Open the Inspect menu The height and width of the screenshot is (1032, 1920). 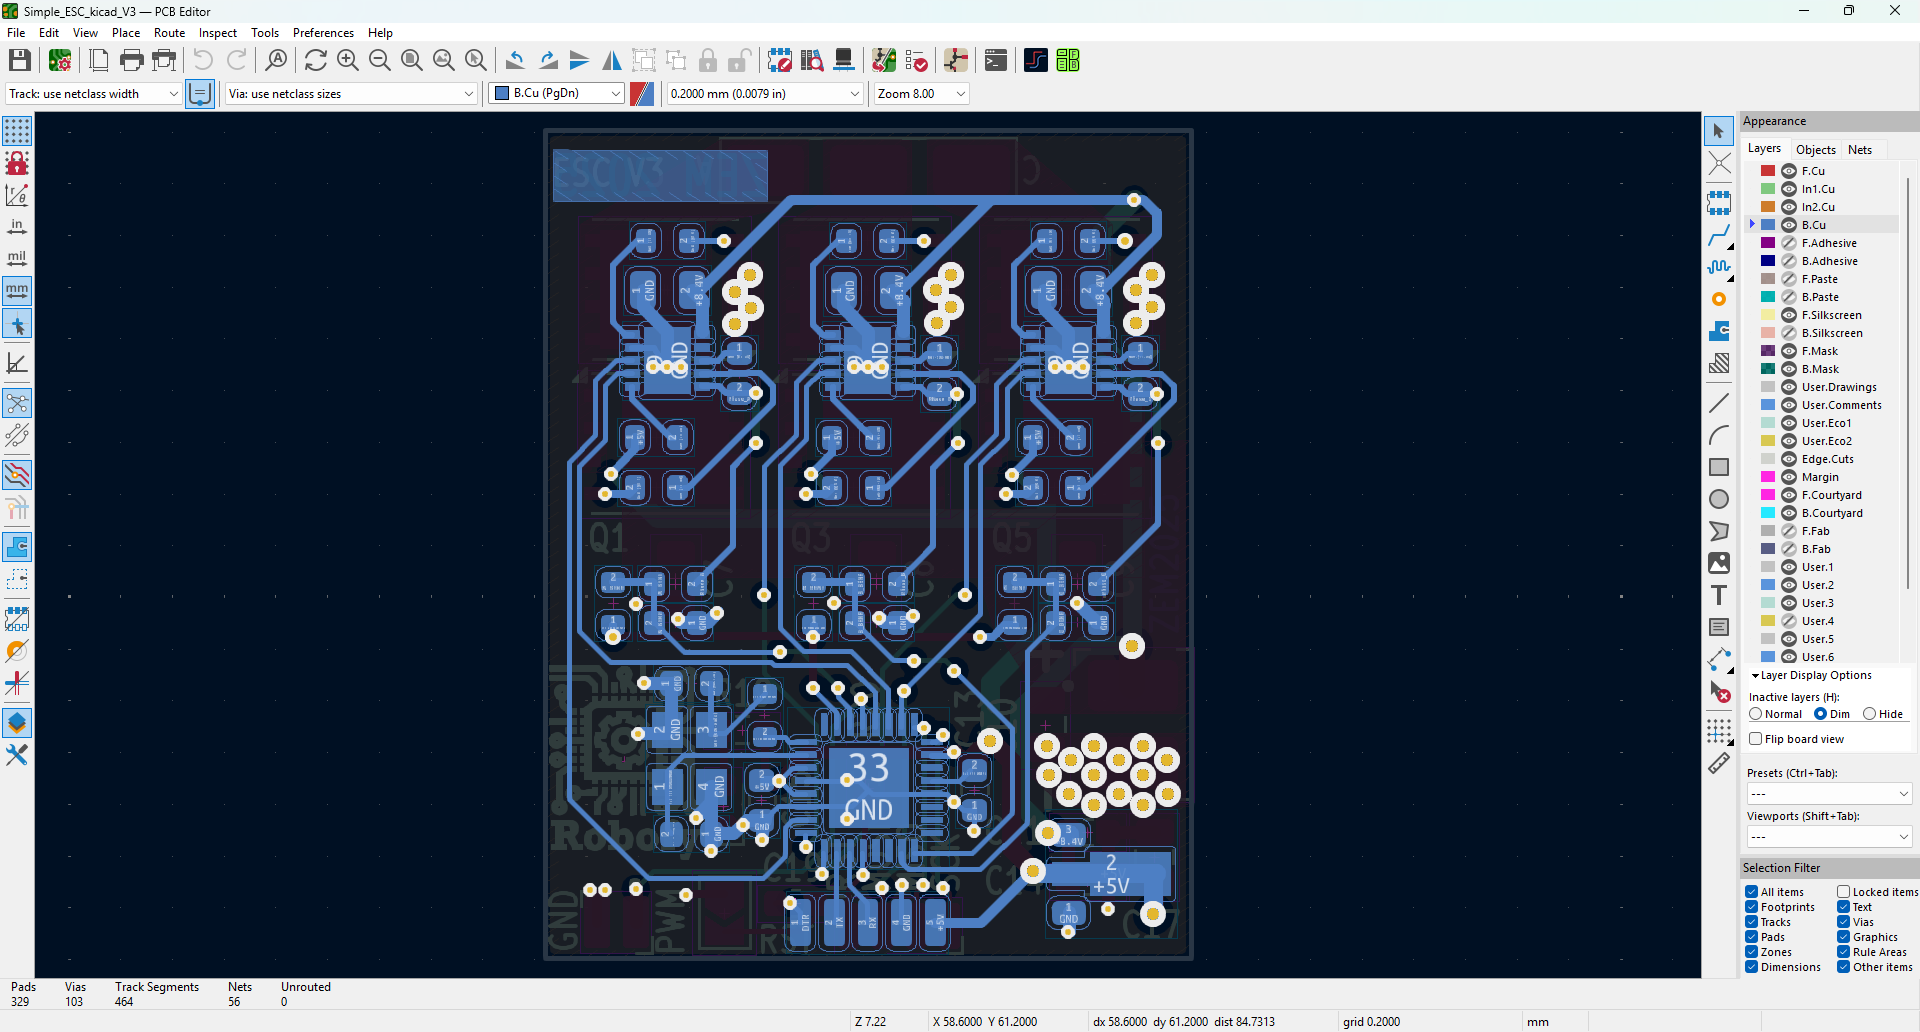217,33
